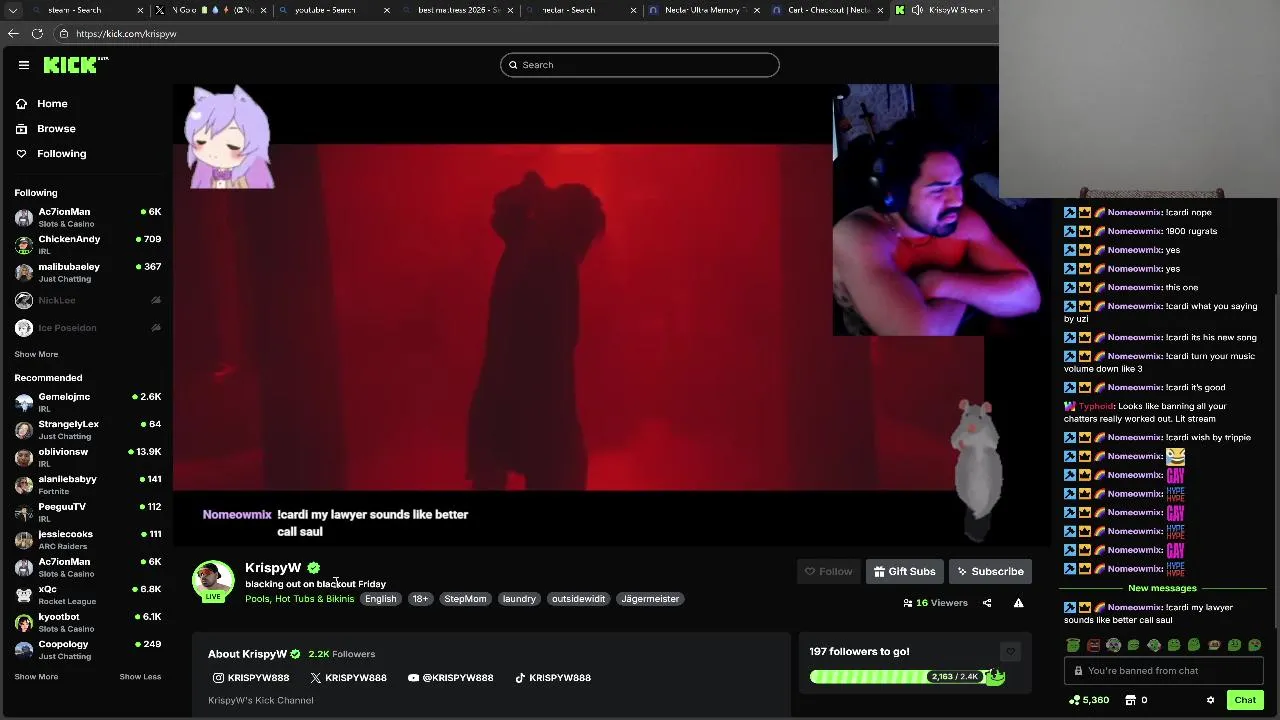This screenshot has height=720, width=1280.
Task: Open alanliebabyy Fortnite channel
Action: pyautogui.click(x=88, y=484)
